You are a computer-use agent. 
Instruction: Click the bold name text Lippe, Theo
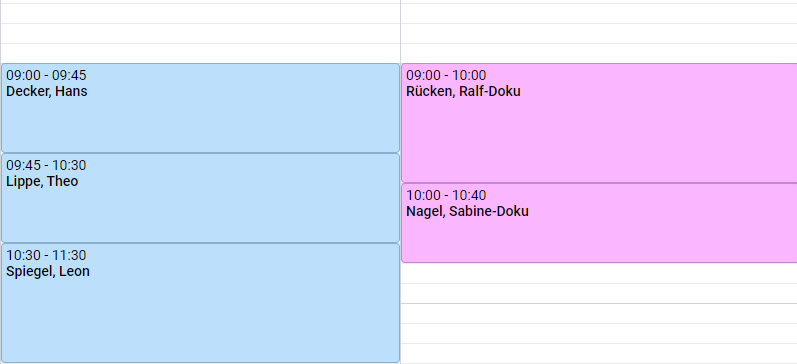coord(42,181)
